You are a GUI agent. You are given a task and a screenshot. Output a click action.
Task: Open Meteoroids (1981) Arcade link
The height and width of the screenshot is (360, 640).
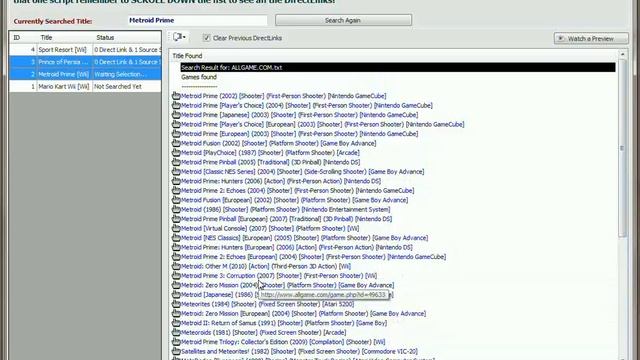point(263,332)
